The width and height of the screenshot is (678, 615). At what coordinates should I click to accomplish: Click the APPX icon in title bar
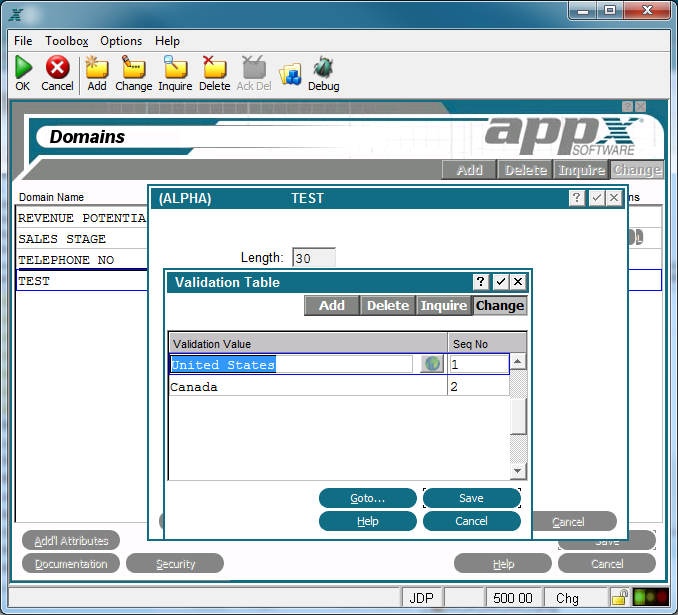16,15
